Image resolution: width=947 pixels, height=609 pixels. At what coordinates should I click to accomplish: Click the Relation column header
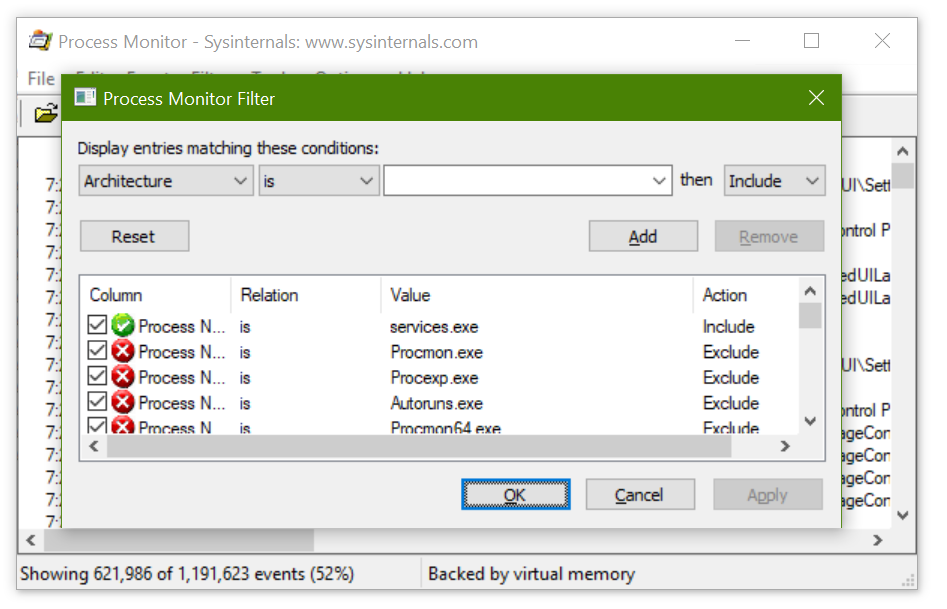(306, 295)
